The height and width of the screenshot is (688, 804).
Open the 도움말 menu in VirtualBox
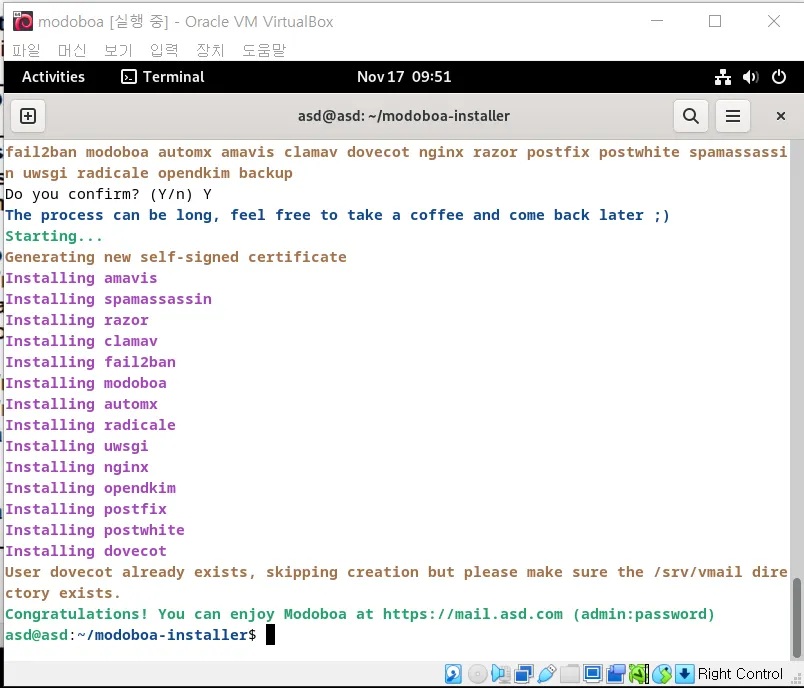tap(264, 49)
